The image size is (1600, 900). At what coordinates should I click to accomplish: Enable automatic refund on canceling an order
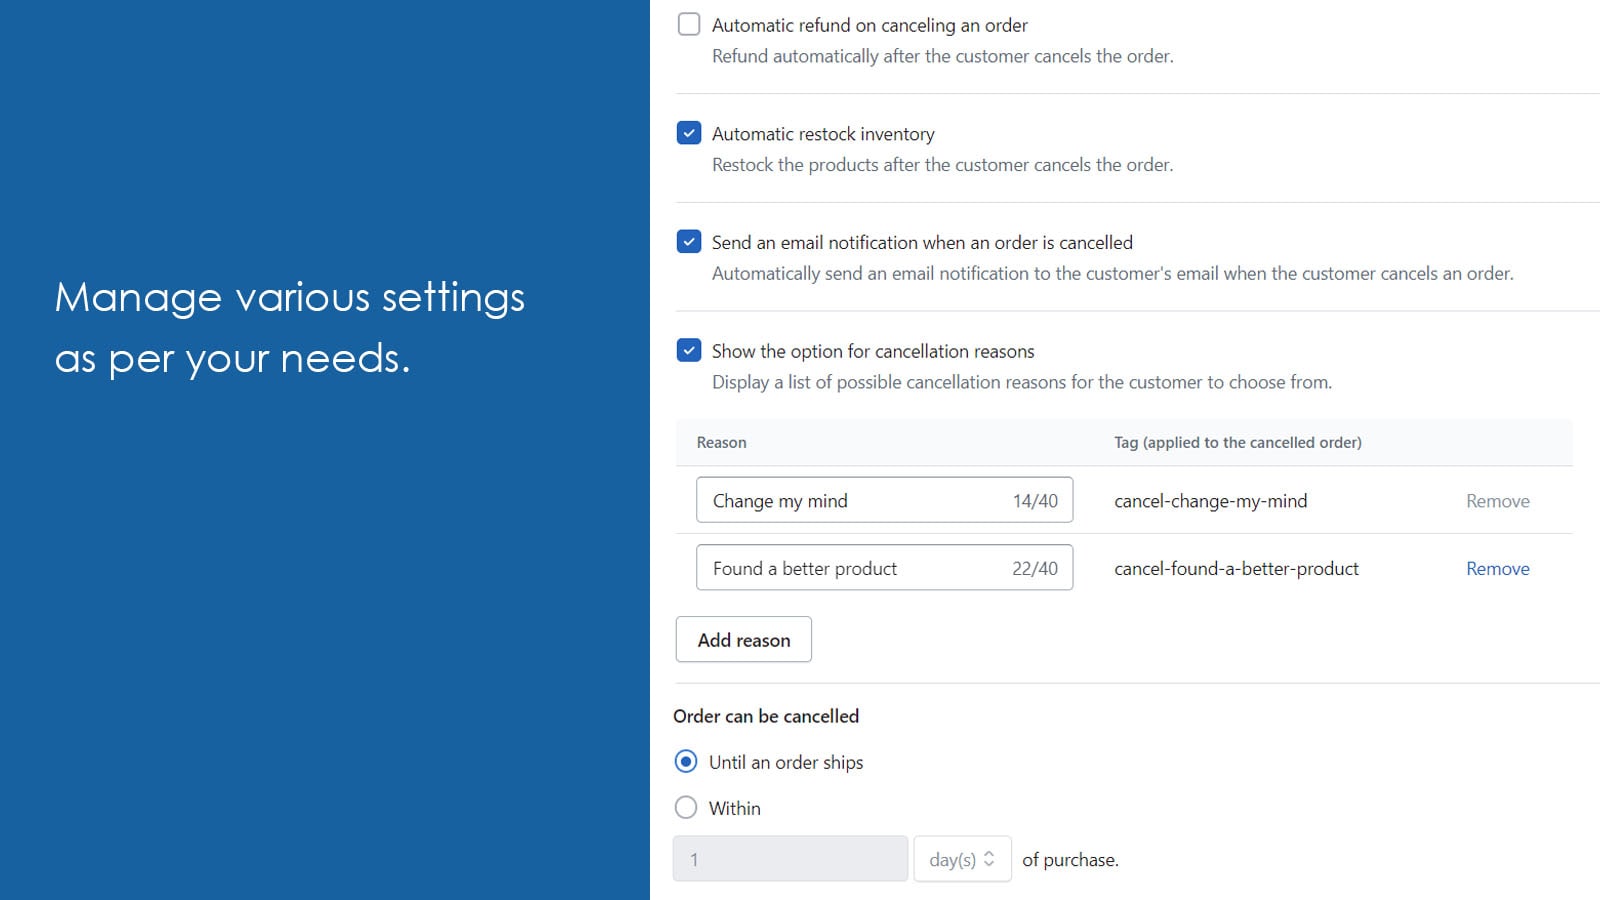click(689, 25)
